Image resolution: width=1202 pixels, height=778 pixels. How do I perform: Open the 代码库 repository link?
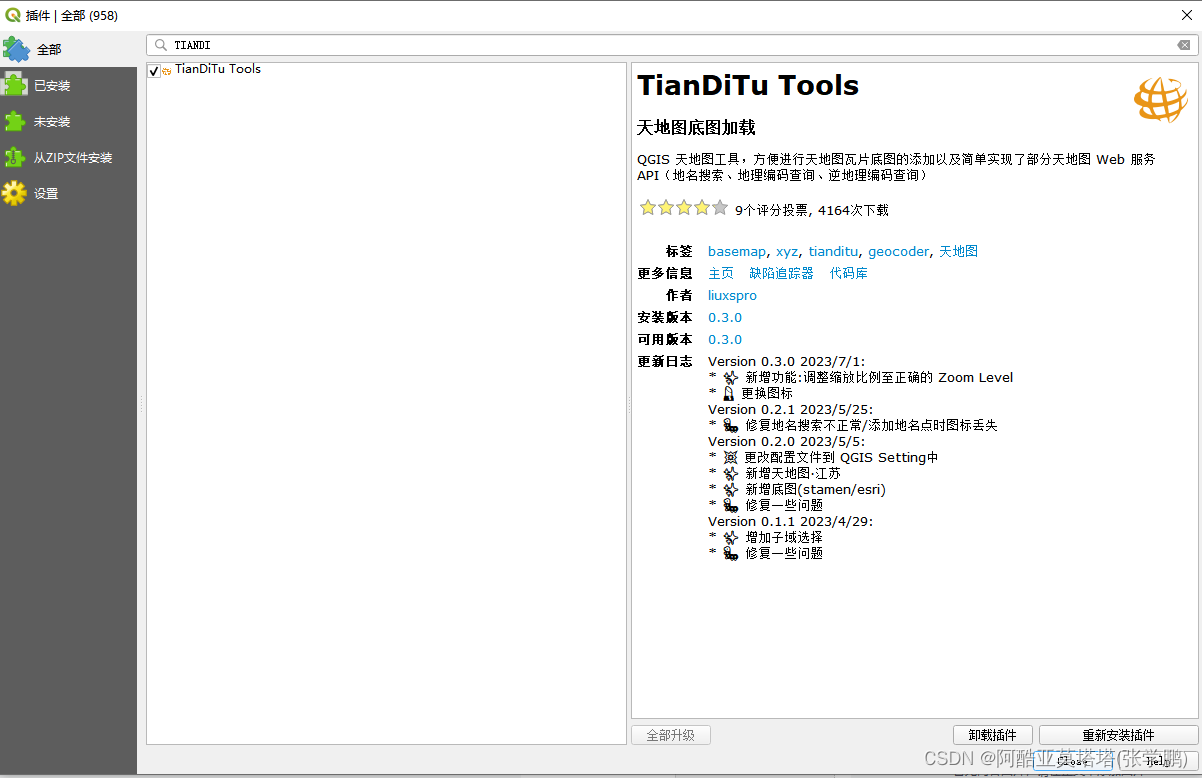pyautogui.click(x=848, y=273)
